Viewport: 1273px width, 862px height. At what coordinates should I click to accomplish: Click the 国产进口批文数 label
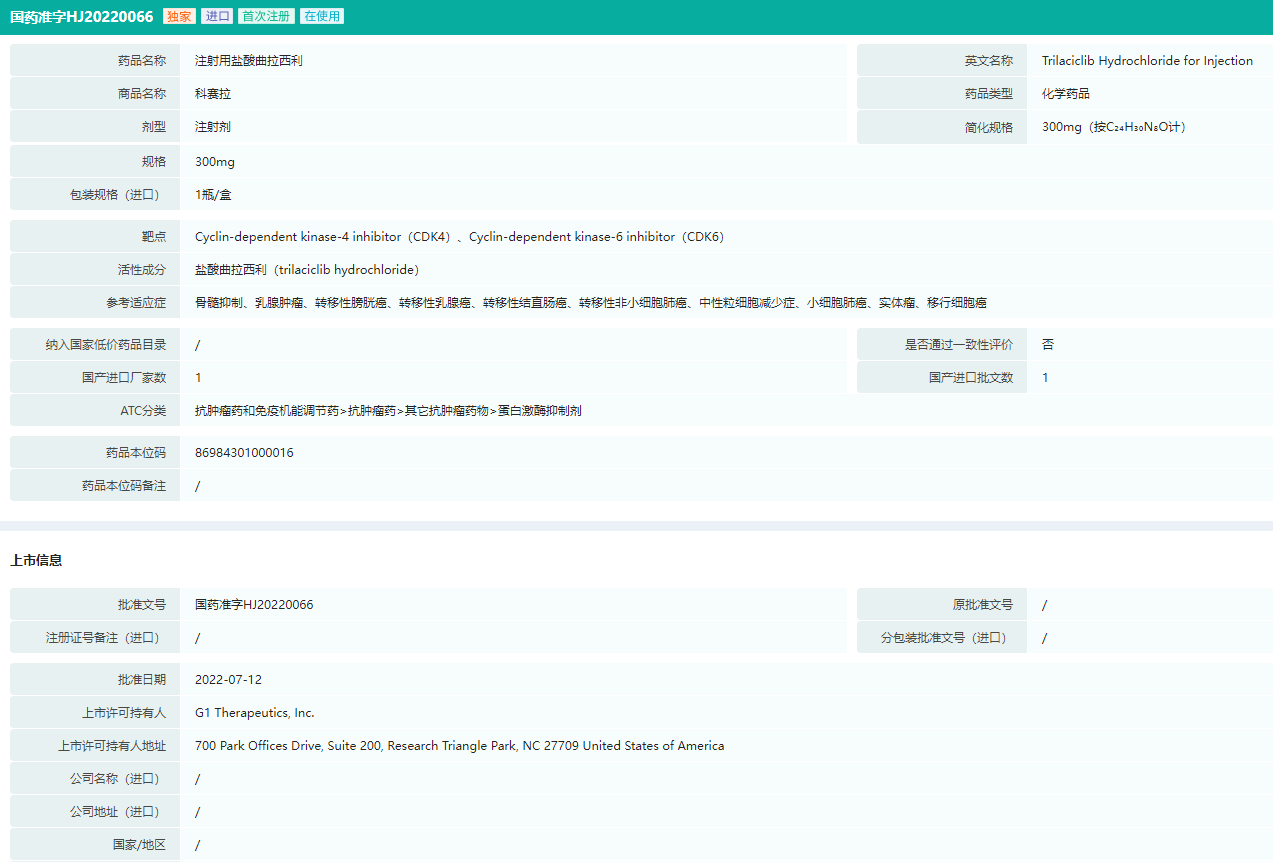(x=971, y=378)
